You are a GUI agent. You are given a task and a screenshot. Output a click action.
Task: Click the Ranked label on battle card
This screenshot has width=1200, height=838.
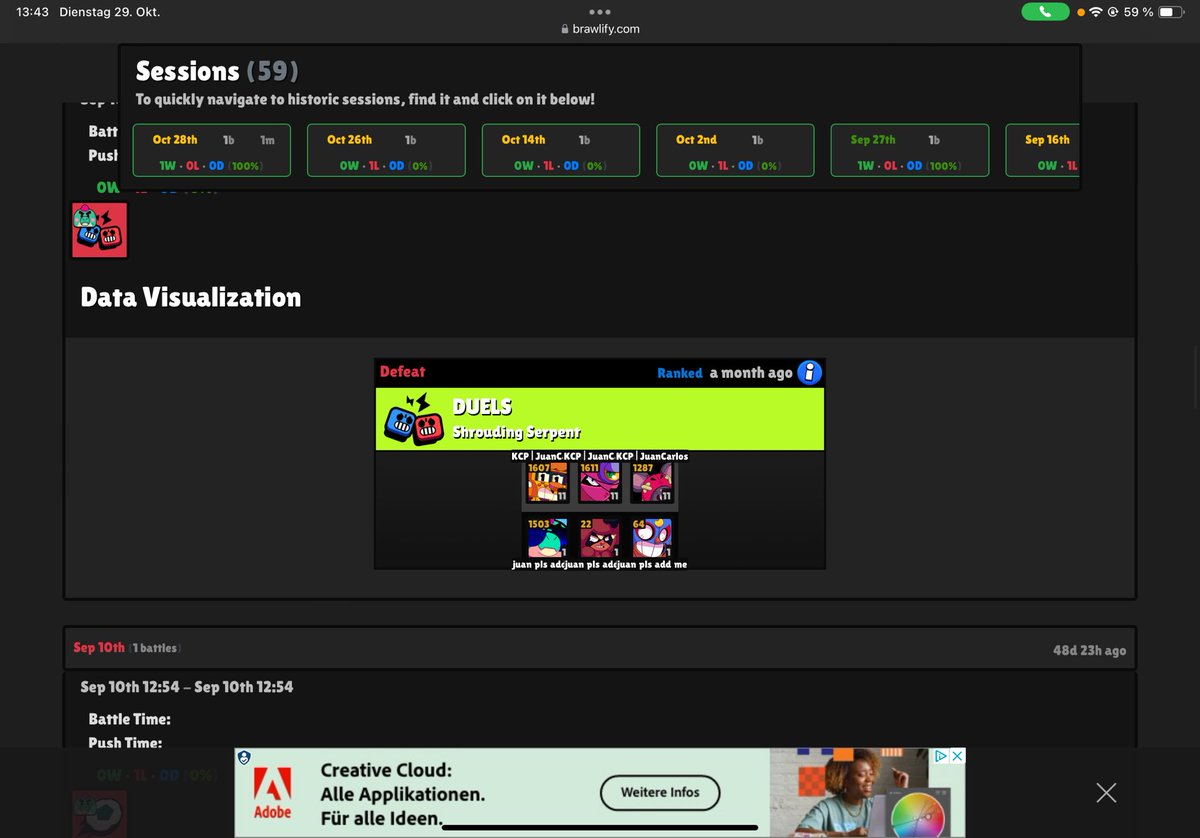(680, 373)
